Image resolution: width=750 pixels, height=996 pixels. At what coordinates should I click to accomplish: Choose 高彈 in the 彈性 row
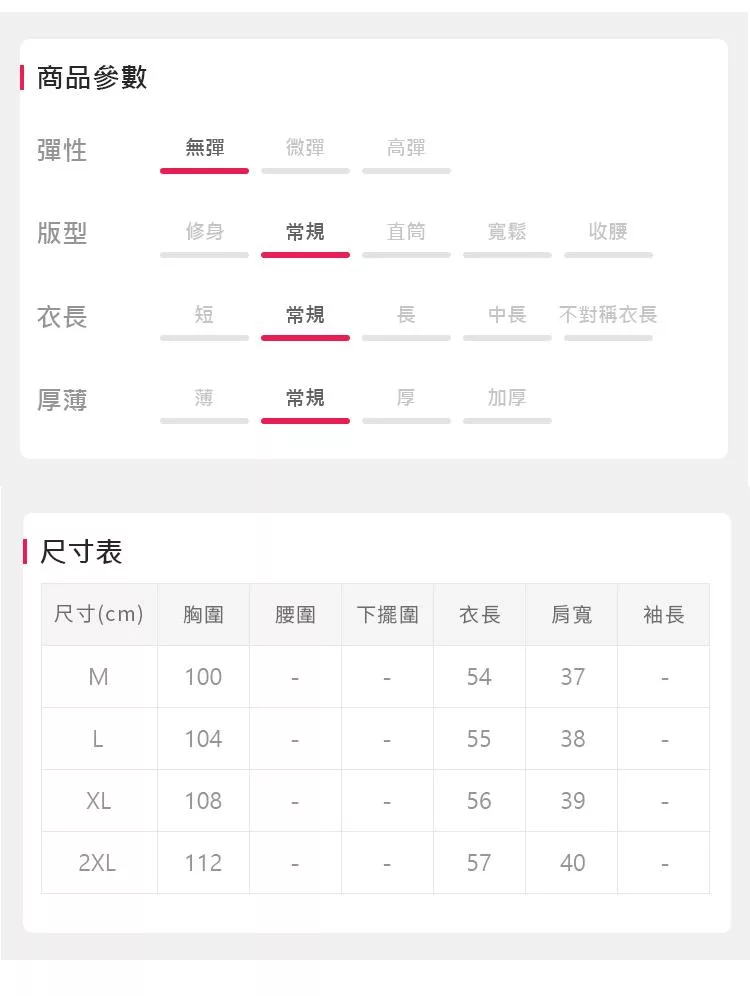tap(406, 149)
